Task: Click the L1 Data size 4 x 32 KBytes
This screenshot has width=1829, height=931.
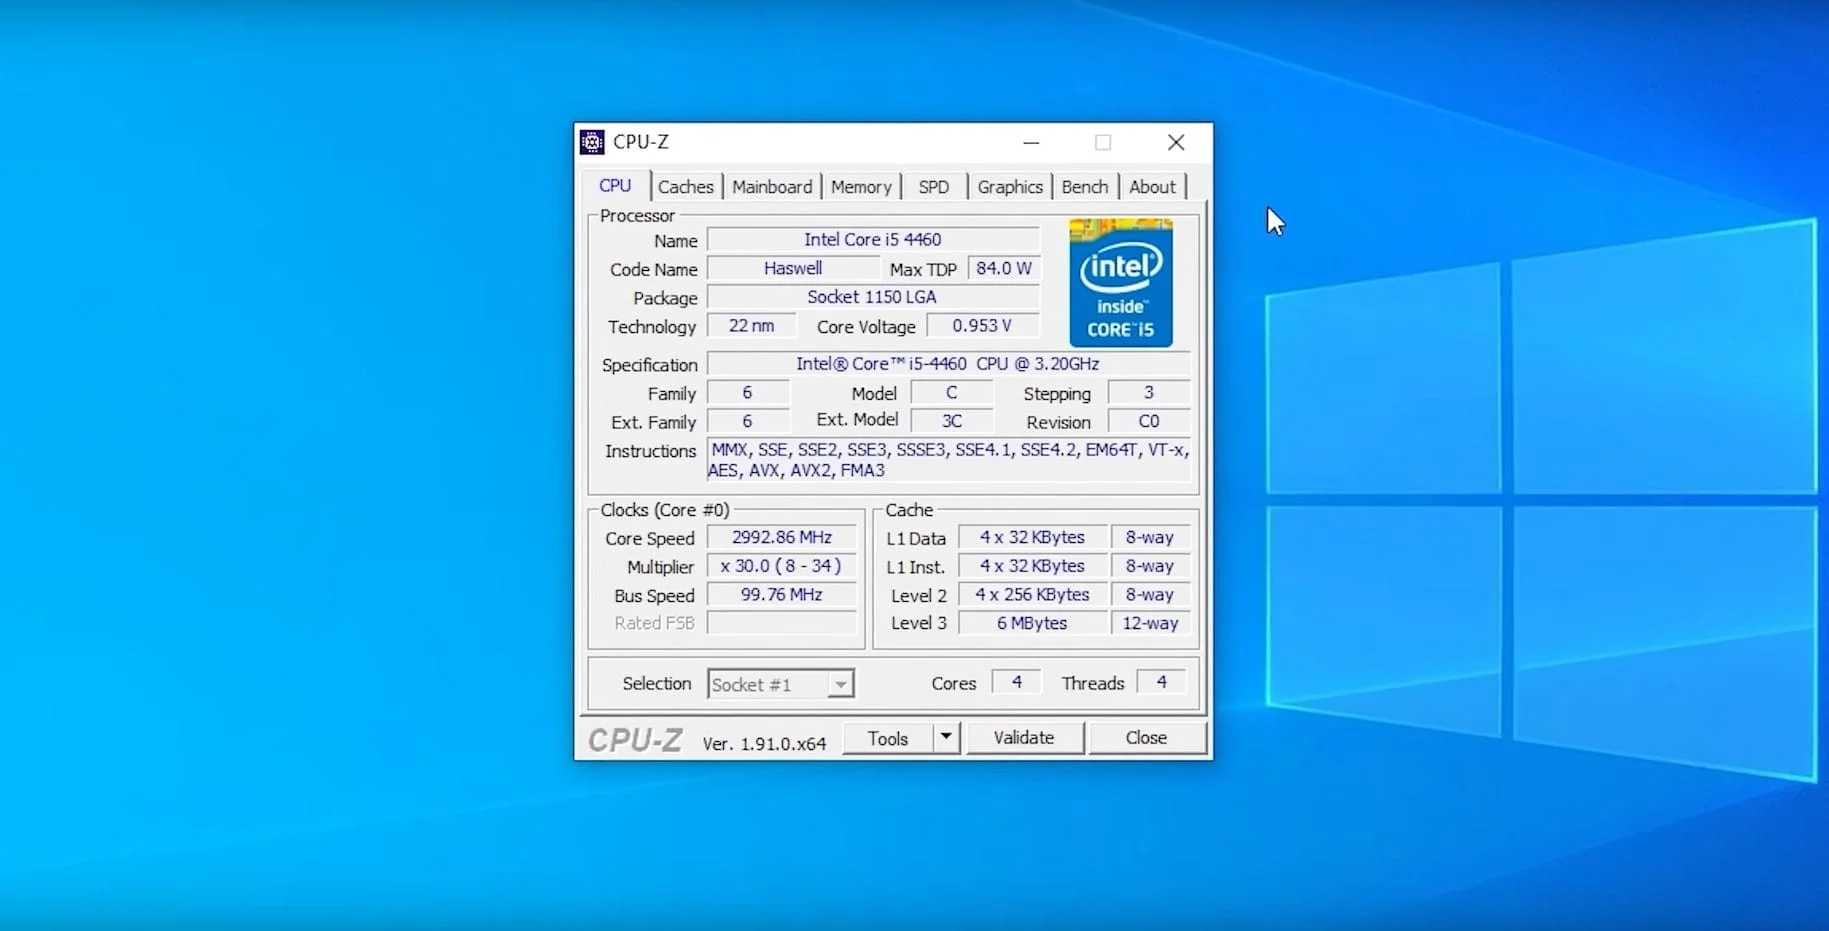Action: click(x=1032, y=537)
